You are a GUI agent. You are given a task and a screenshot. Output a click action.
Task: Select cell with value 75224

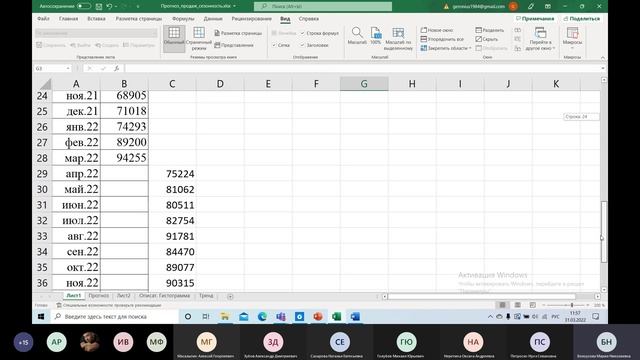coord(172,174)
